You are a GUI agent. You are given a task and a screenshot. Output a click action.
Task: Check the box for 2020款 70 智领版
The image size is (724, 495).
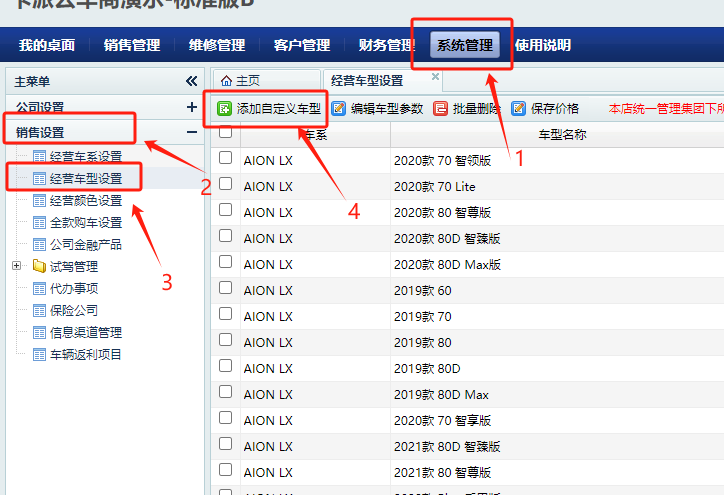pos(226,158)
